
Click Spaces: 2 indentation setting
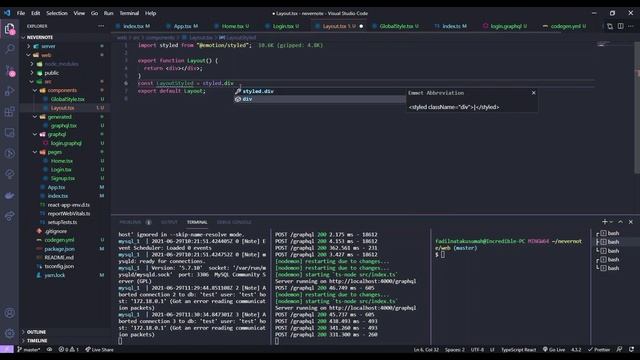click(x=455, y=349)
